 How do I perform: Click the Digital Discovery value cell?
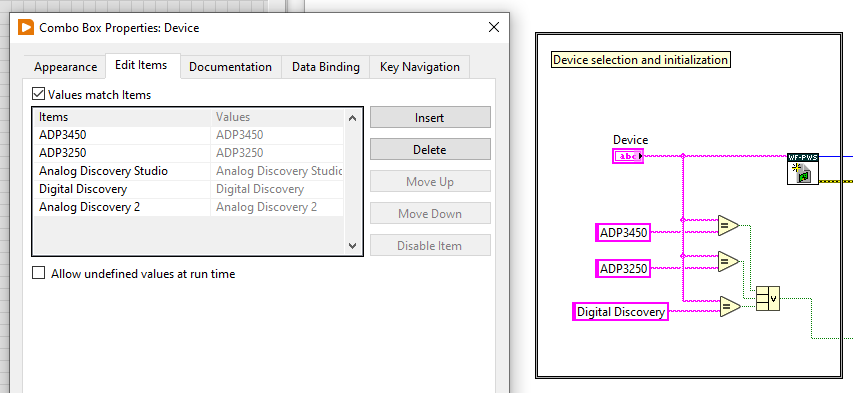pos(277,189)
